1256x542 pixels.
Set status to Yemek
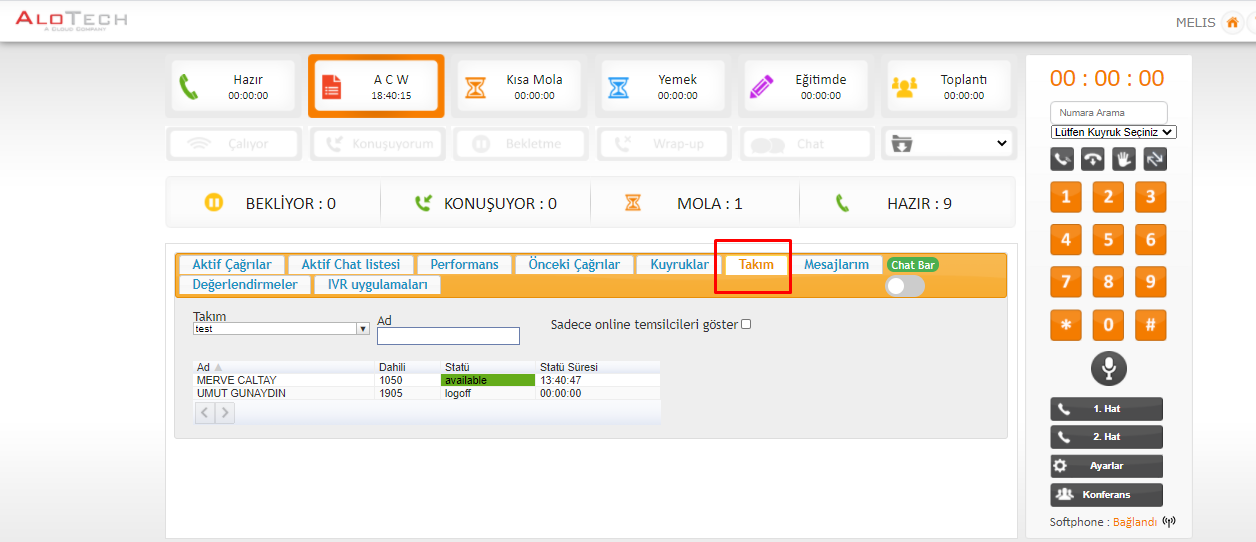click(x=663, y=86)
